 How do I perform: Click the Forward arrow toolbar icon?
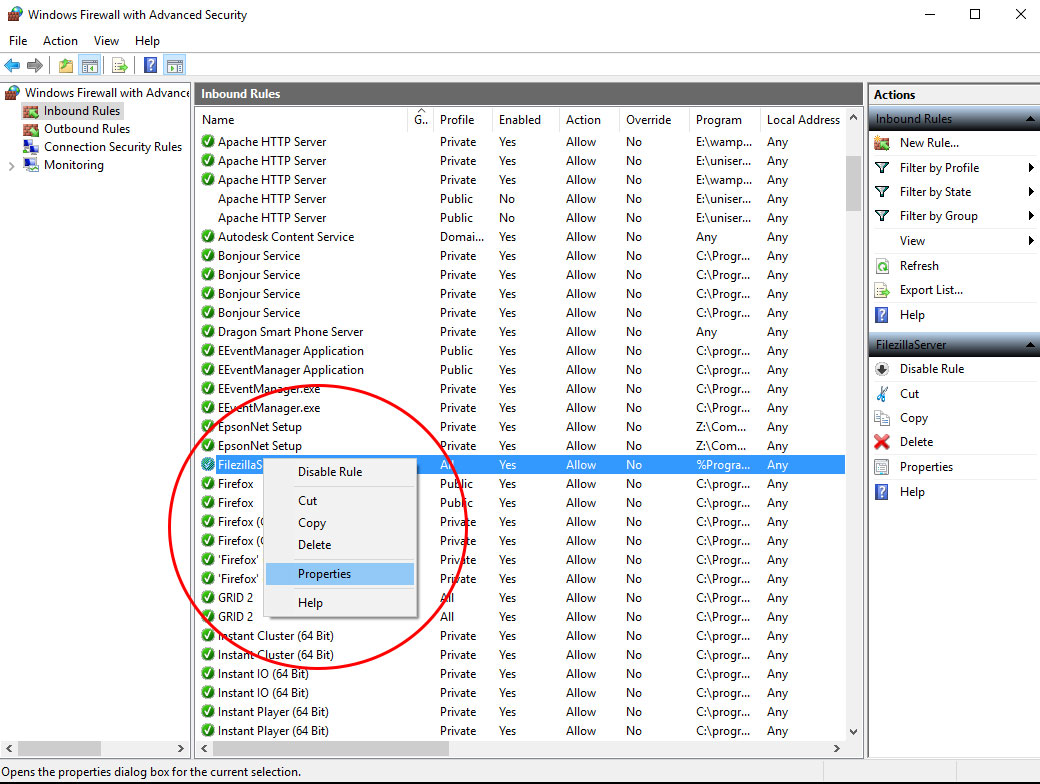click(x=34, y=65)
